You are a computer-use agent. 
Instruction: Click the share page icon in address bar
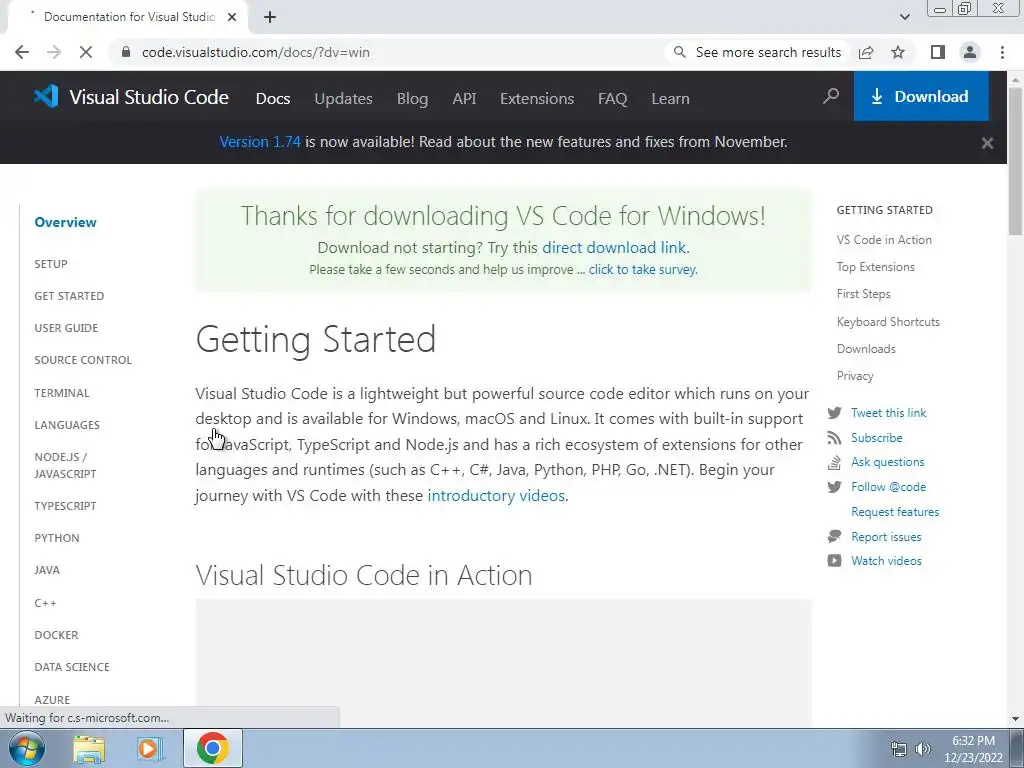[866, 52]
